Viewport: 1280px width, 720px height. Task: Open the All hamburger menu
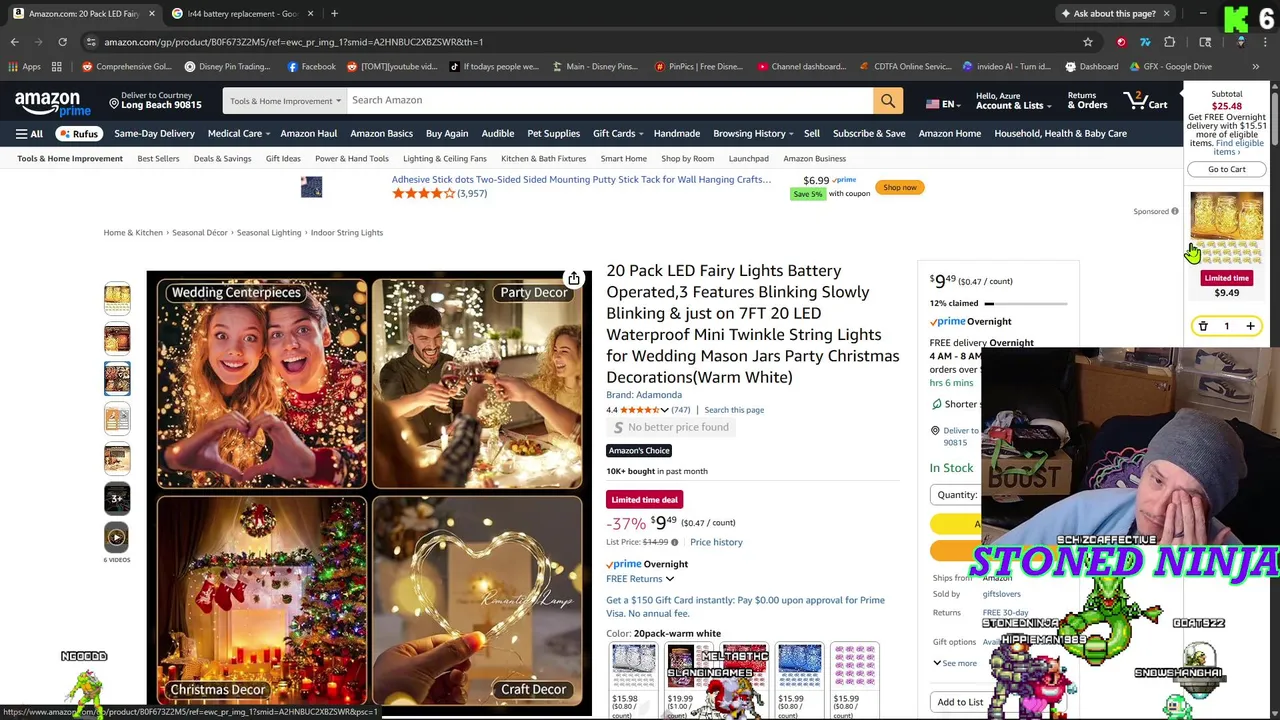29,134
